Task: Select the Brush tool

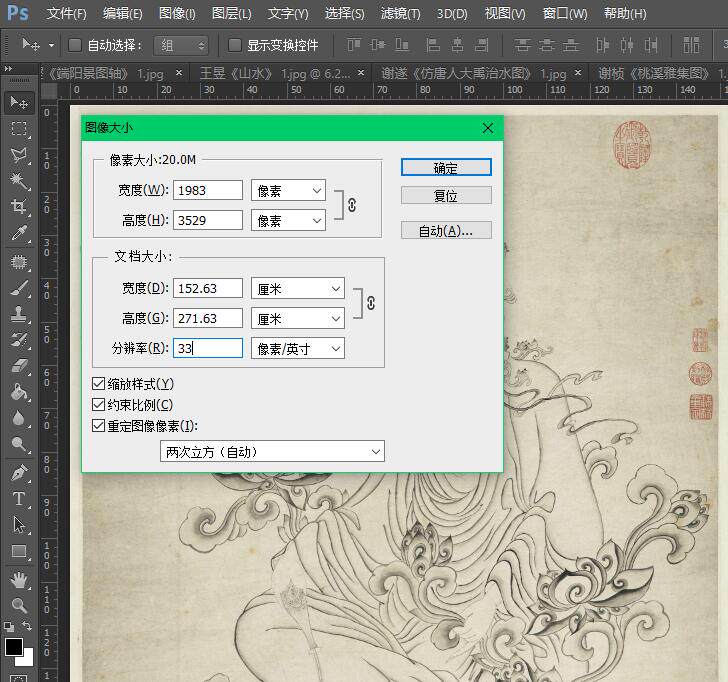Action: (19, 288)
